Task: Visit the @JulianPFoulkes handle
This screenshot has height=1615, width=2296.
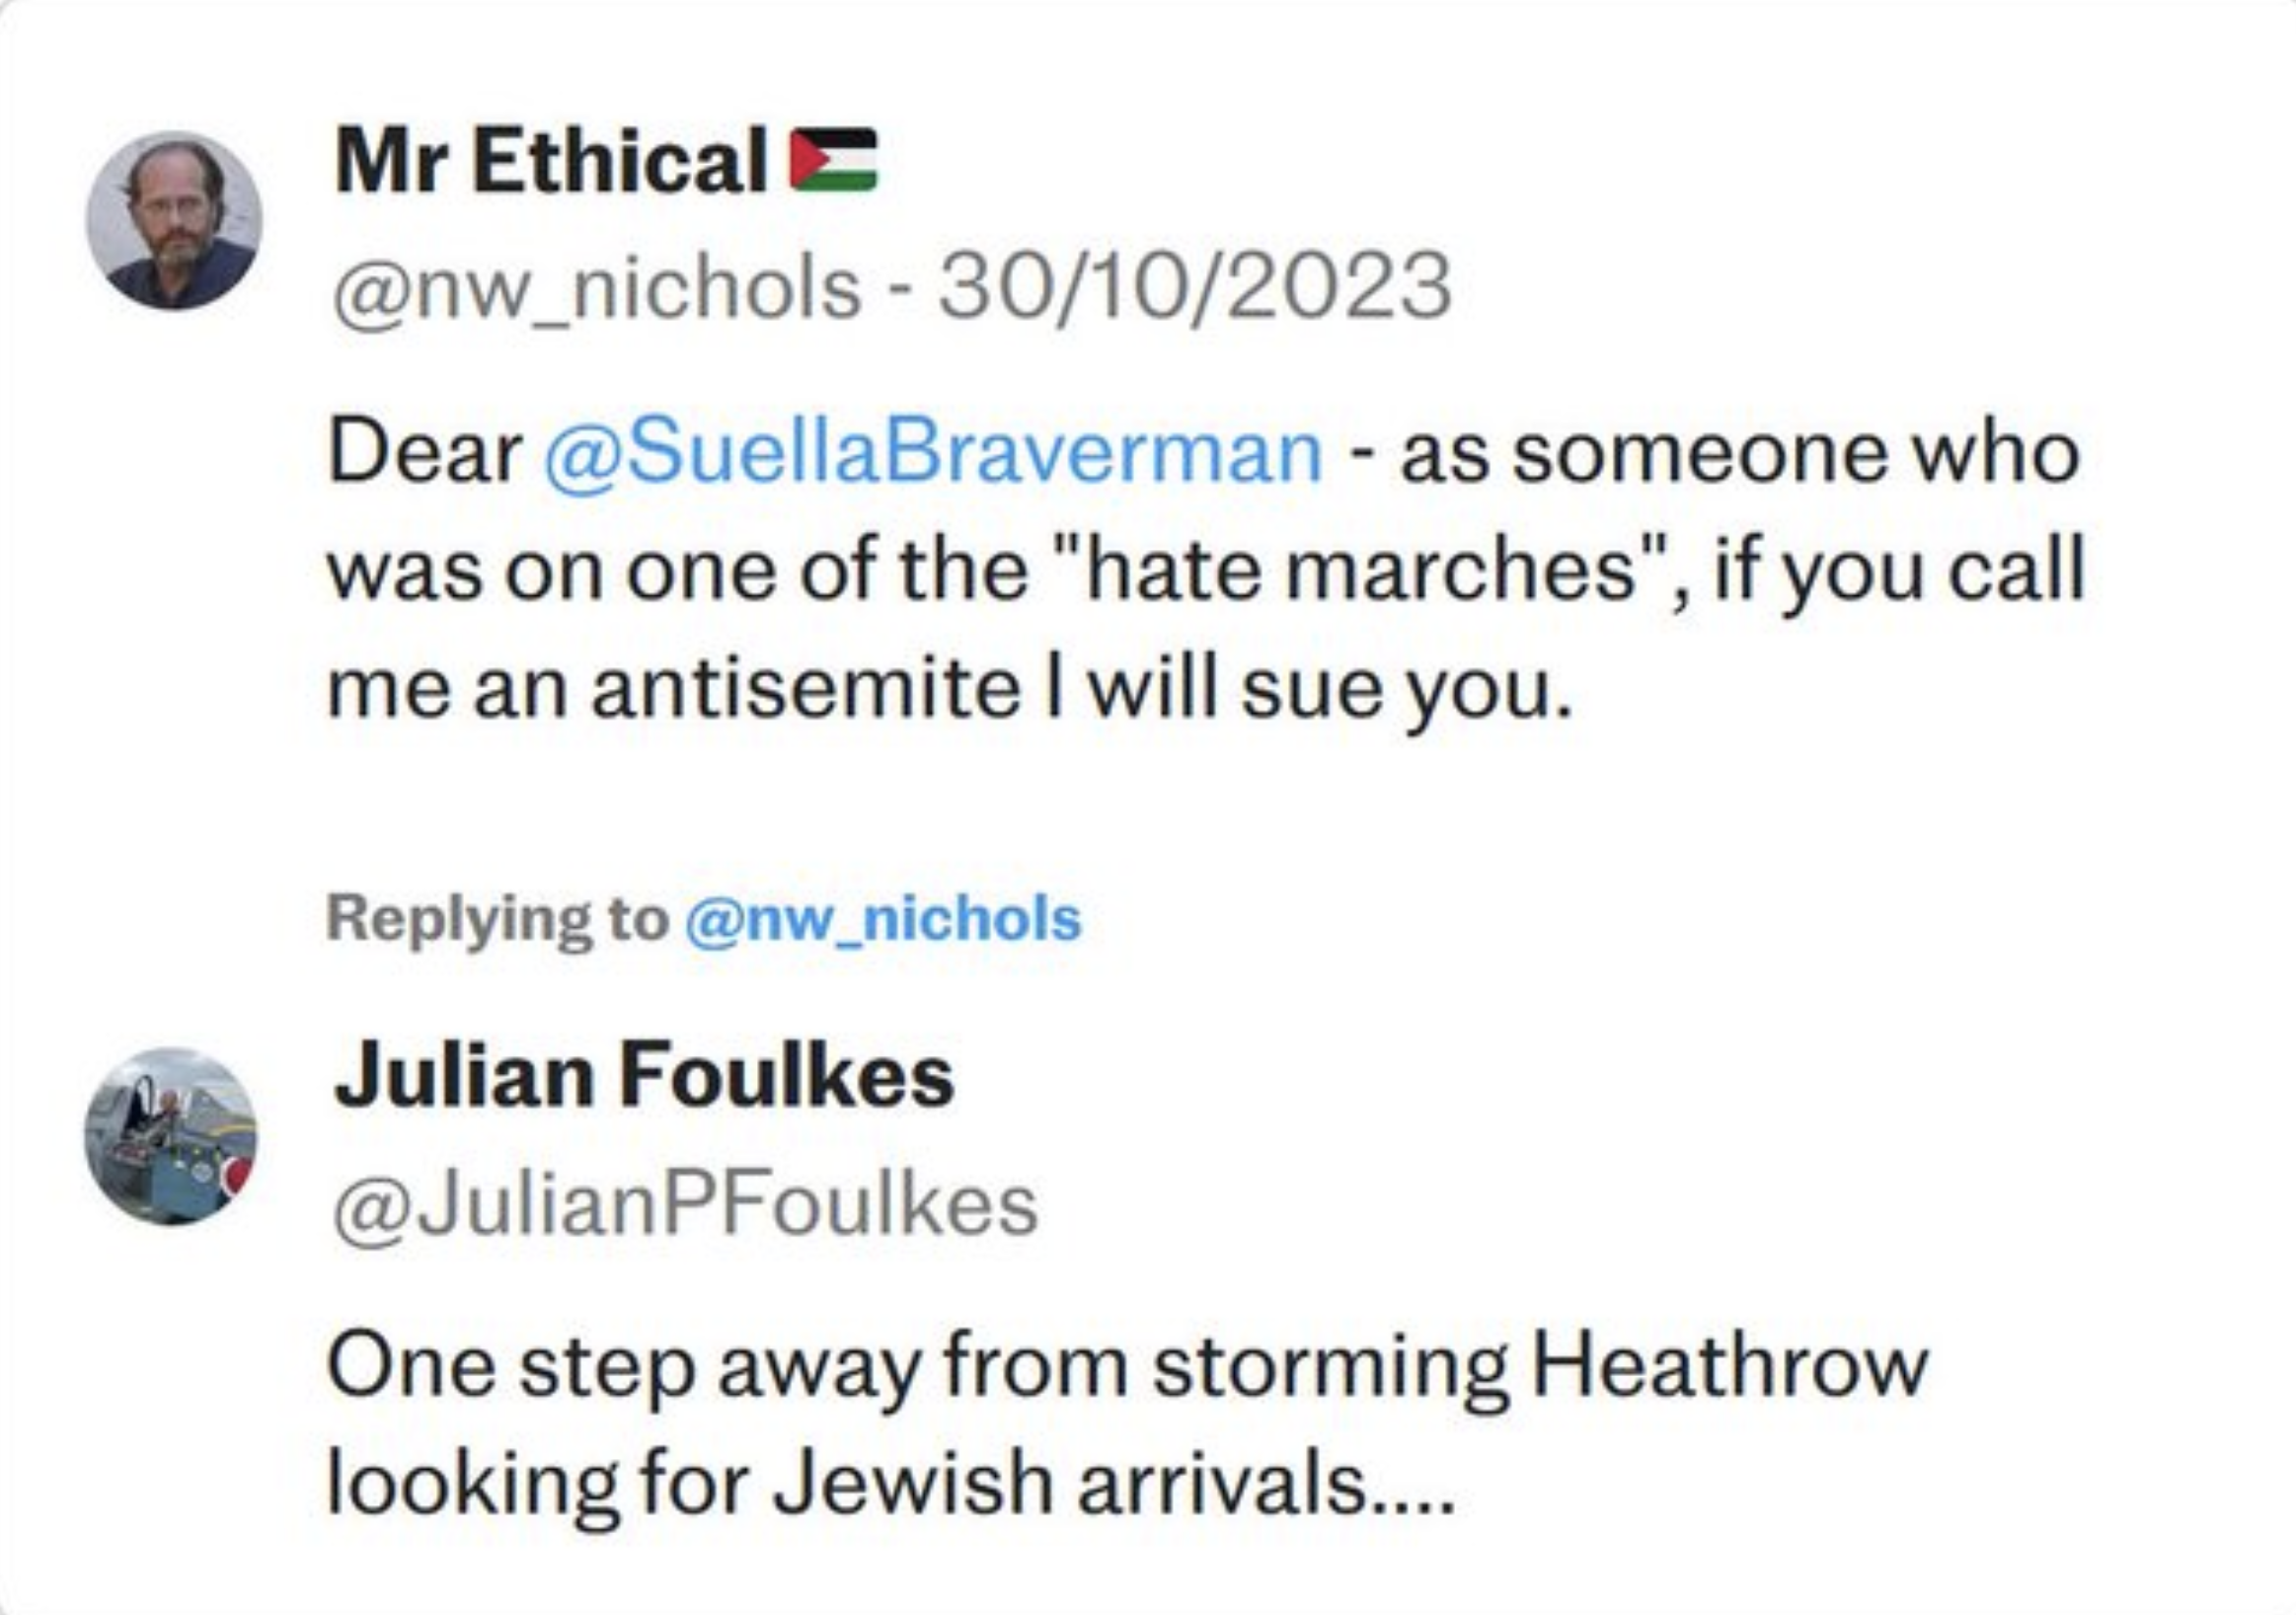Action: pos(685,1207)
